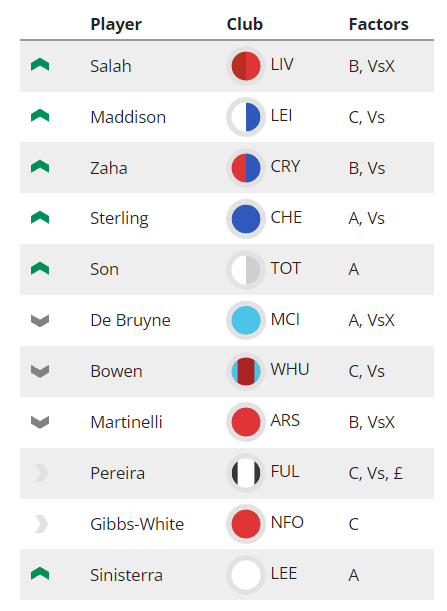The height and width of the screenshot is (611, 447).
Task: Click the Liverpool club badge icon
Action: (x=246, y=66)
